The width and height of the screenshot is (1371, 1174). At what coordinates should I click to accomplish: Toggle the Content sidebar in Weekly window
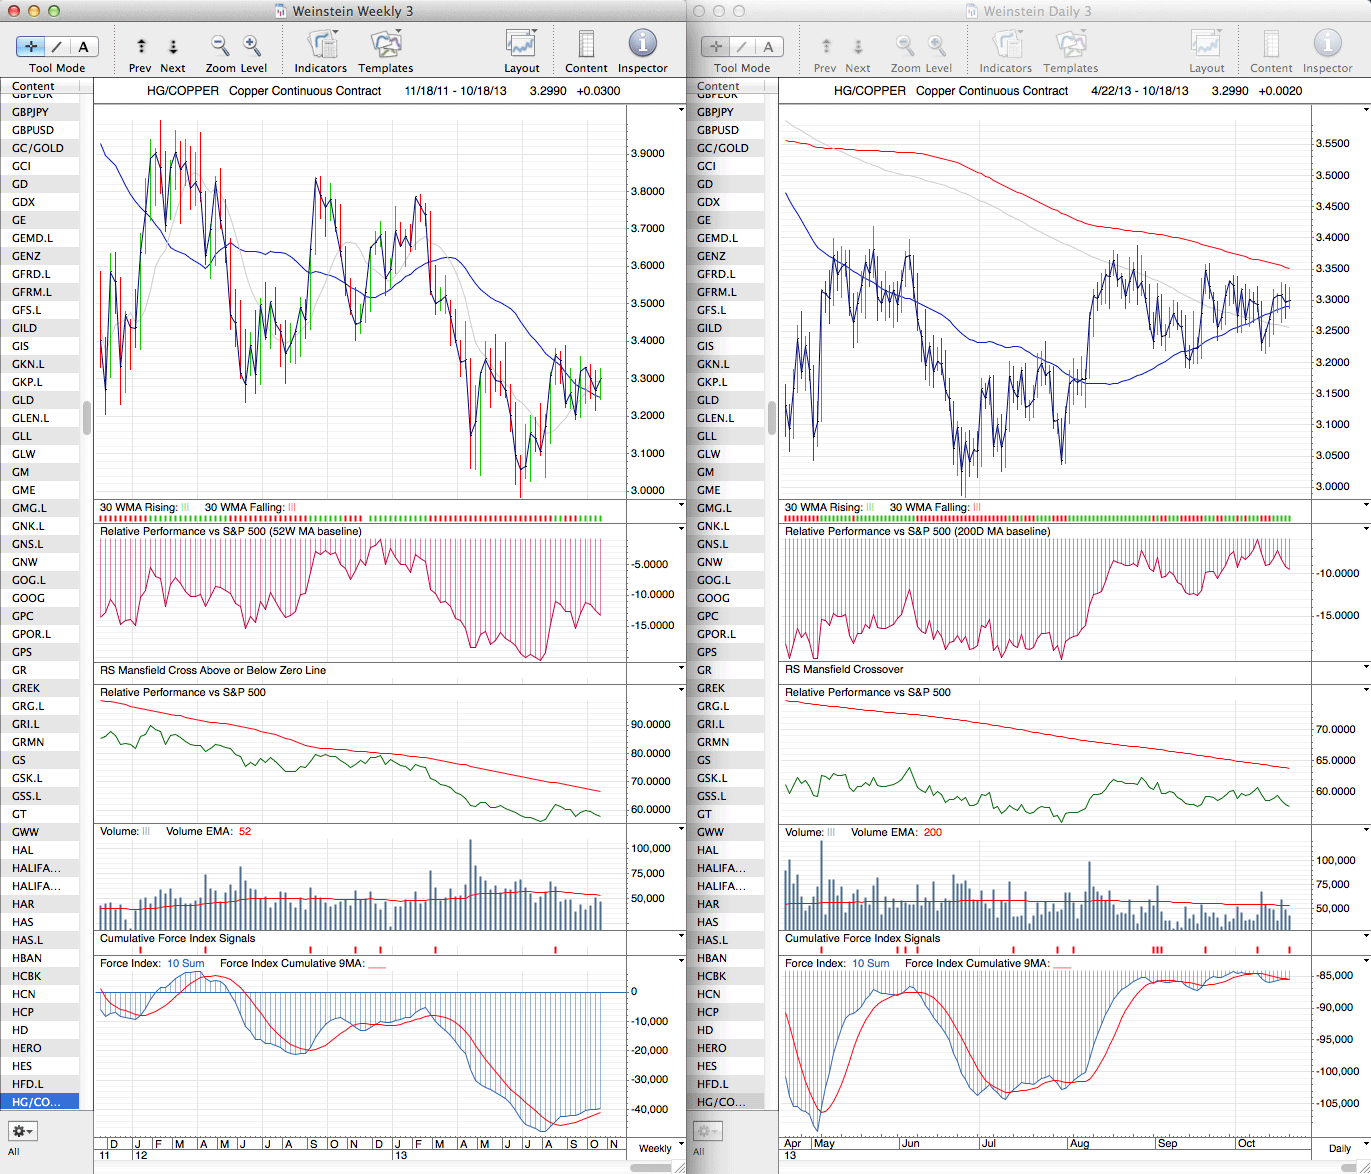click(586, 46)
